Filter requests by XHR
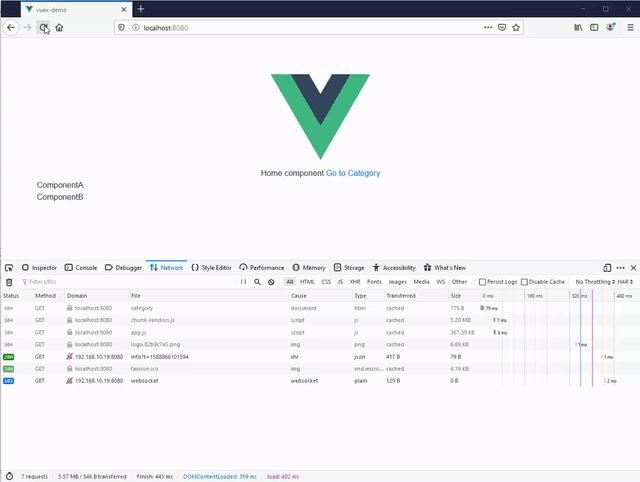 point(355,282)
